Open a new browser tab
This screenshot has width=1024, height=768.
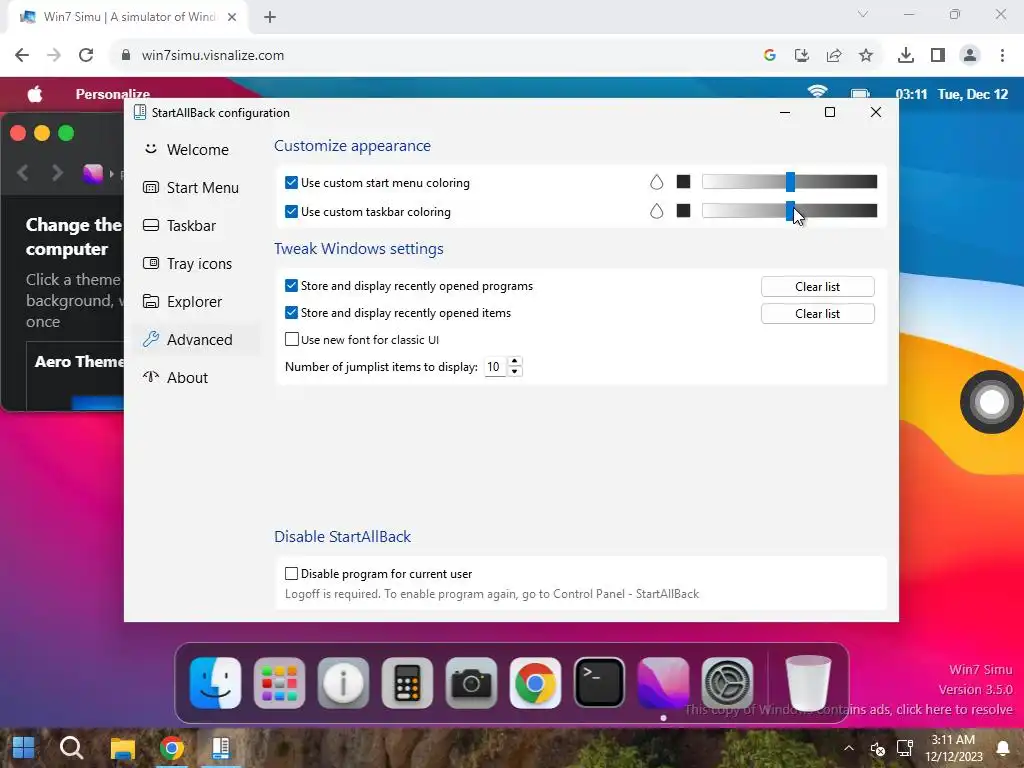270,17
